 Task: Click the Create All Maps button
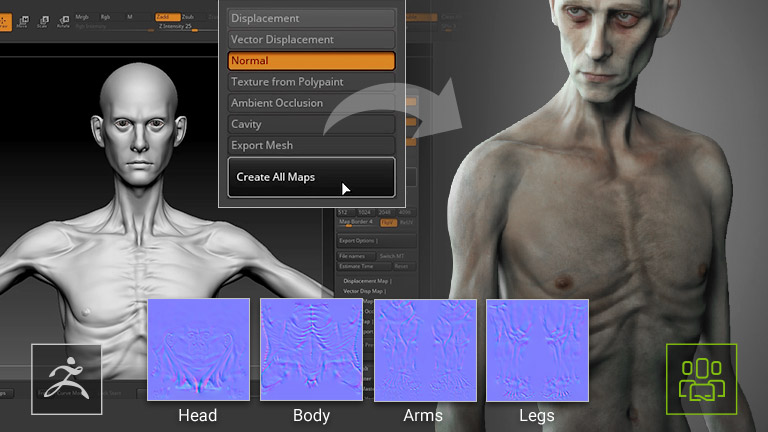pyautogui.click(x=311, y=177)
